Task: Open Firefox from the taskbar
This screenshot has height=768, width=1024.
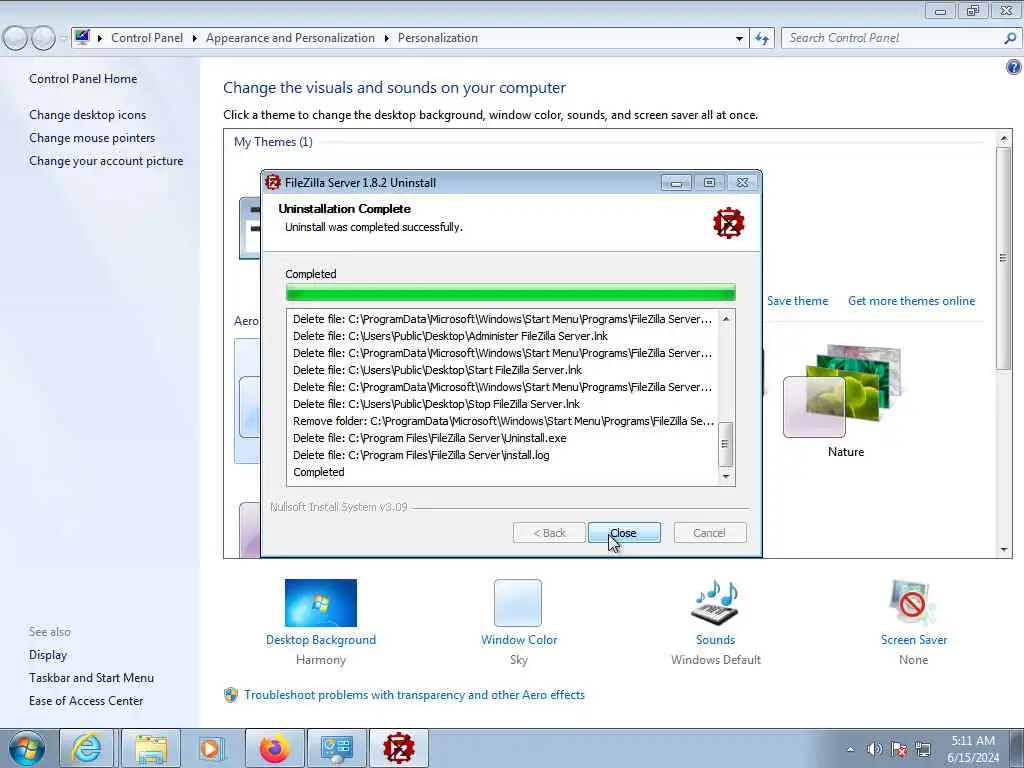Action: point(274,748)
